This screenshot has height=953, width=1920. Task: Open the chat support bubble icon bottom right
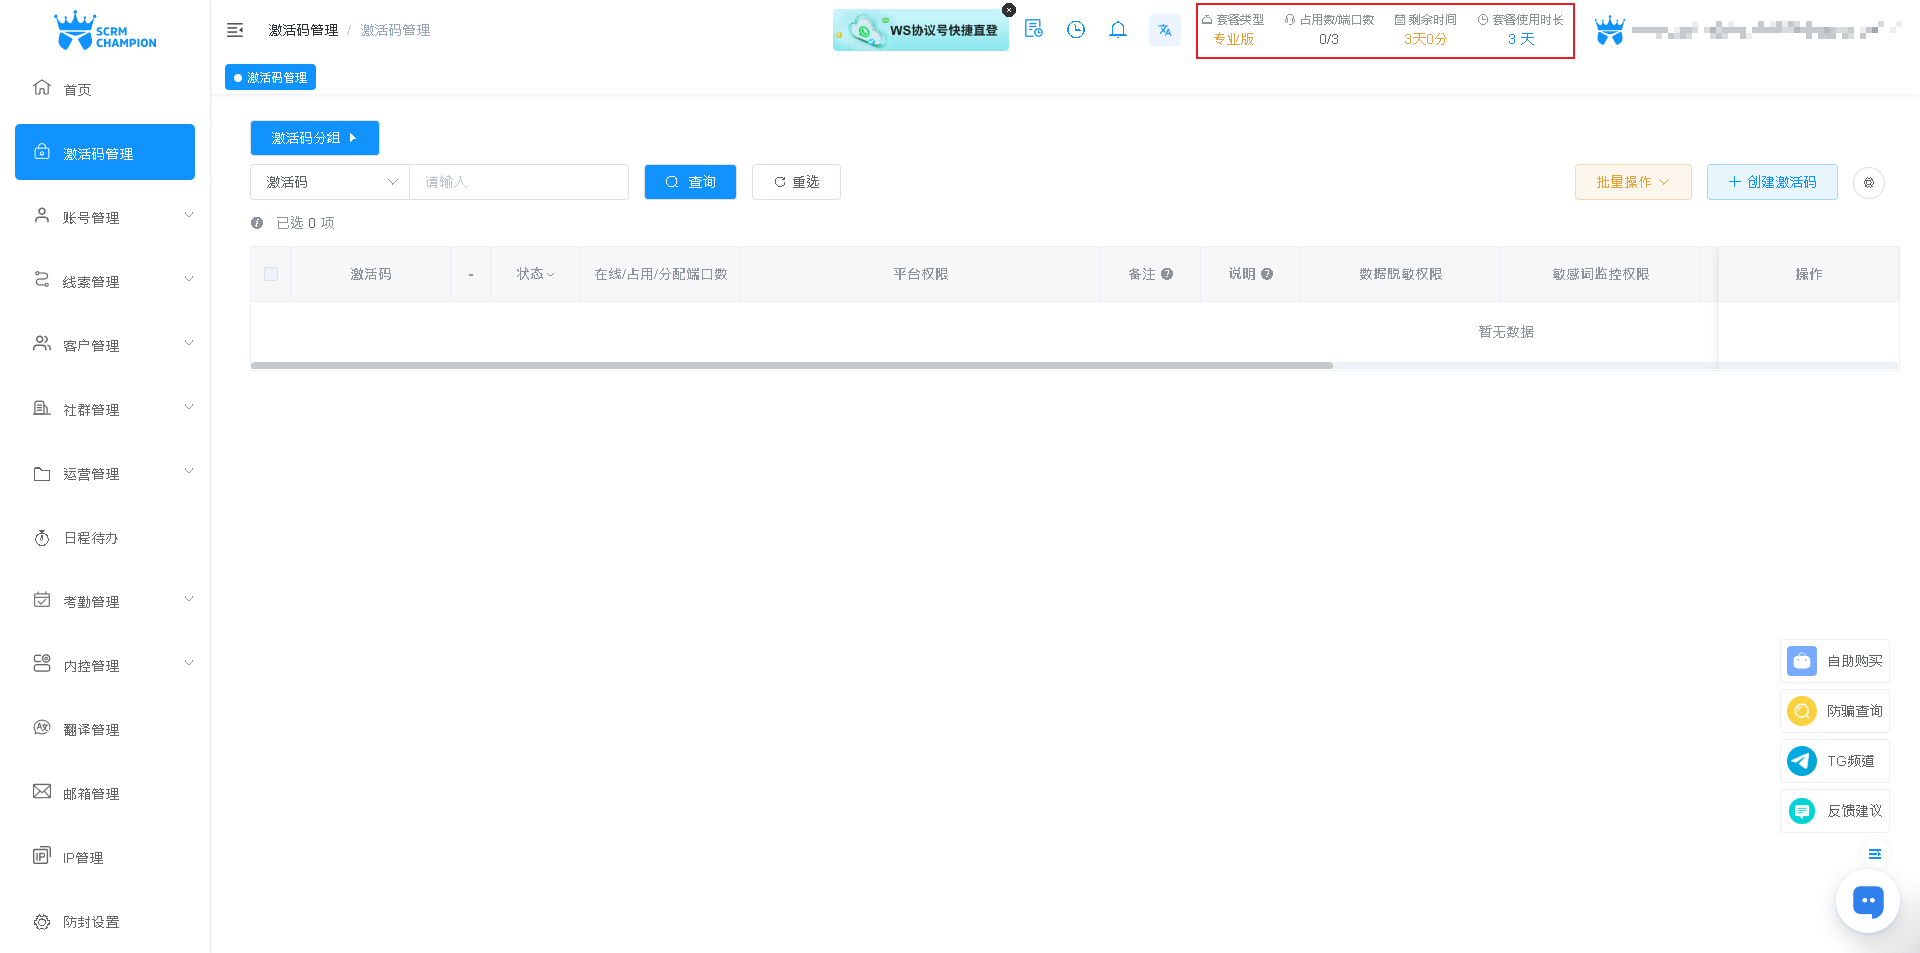coord(1867,900)
